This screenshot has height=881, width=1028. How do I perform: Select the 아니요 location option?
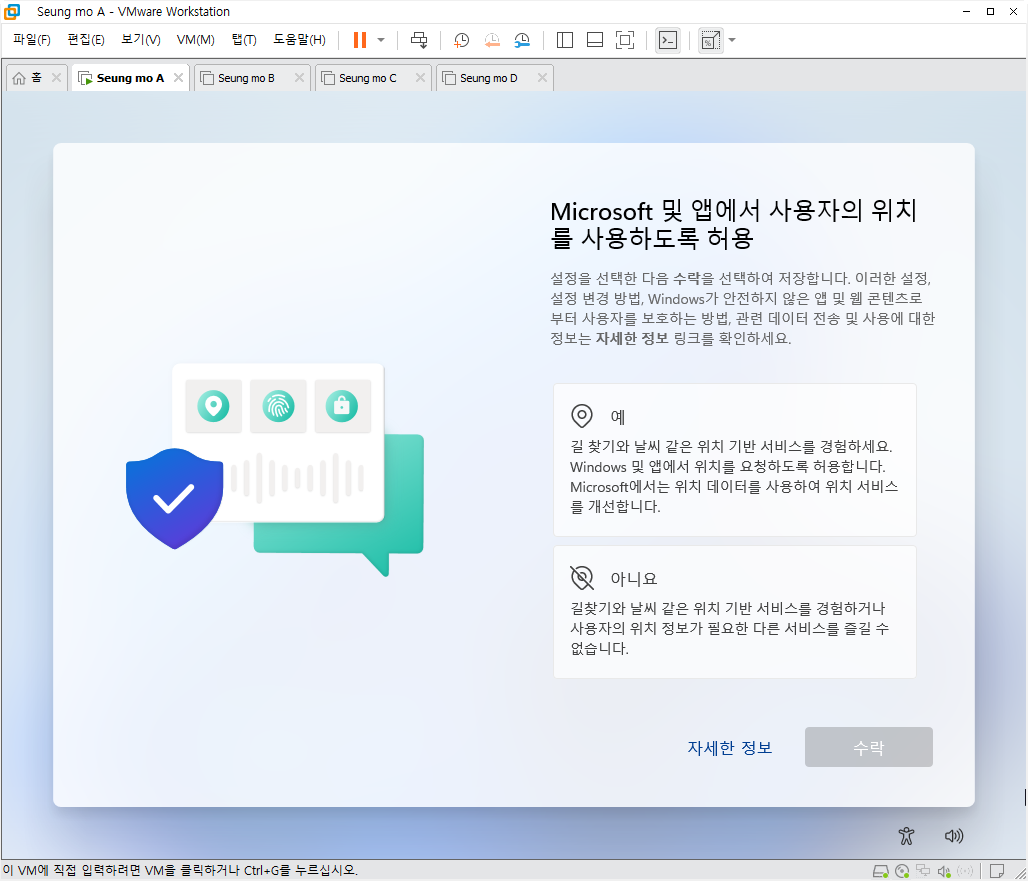tap(734, 612)
